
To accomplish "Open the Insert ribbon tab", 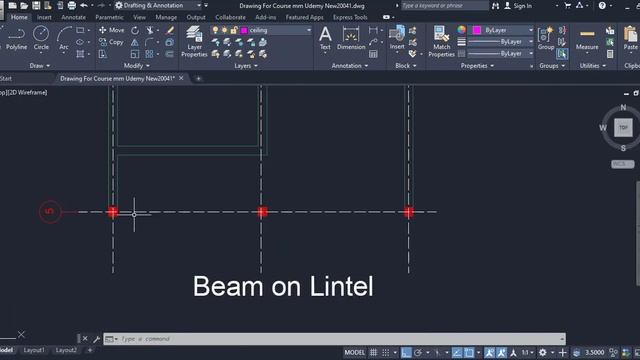I will 44,17.
